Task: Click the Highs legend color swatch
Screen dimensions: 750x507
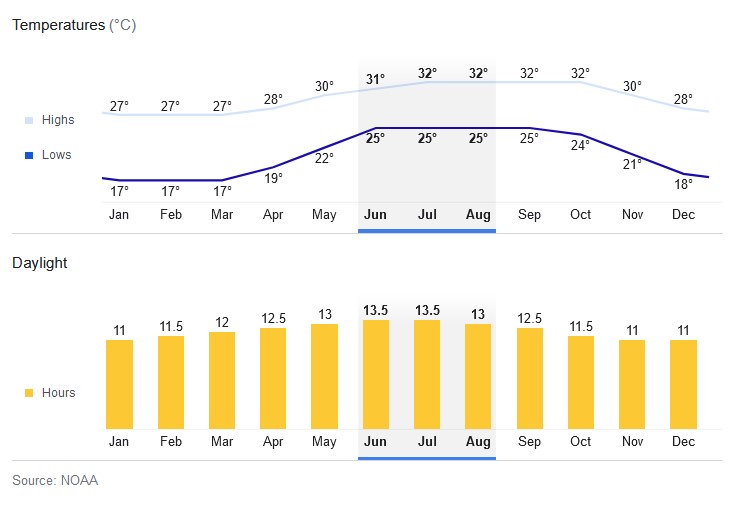Action: (29, 120)
